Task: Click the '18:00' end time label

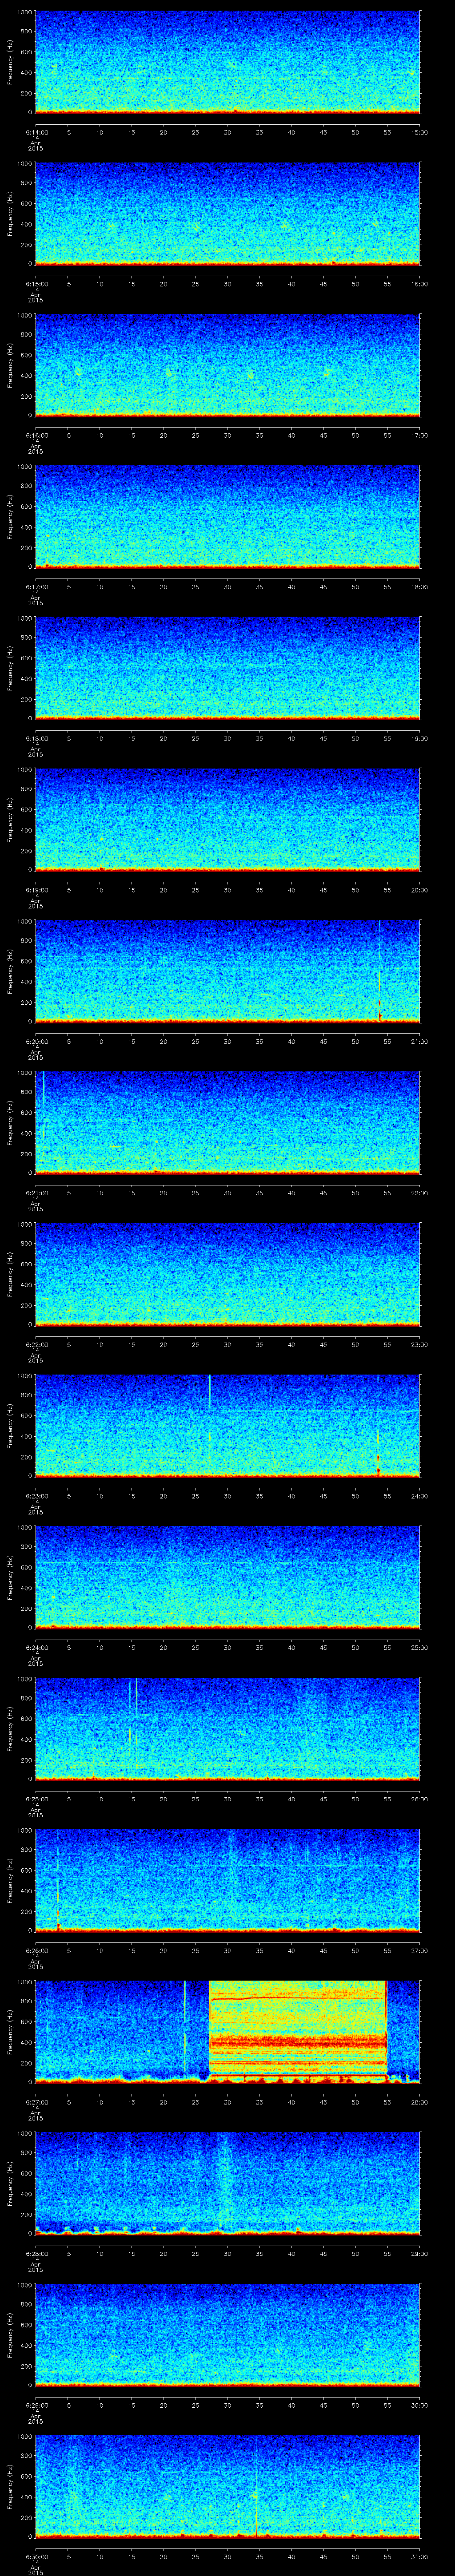Action: click(x=420, y=586)
